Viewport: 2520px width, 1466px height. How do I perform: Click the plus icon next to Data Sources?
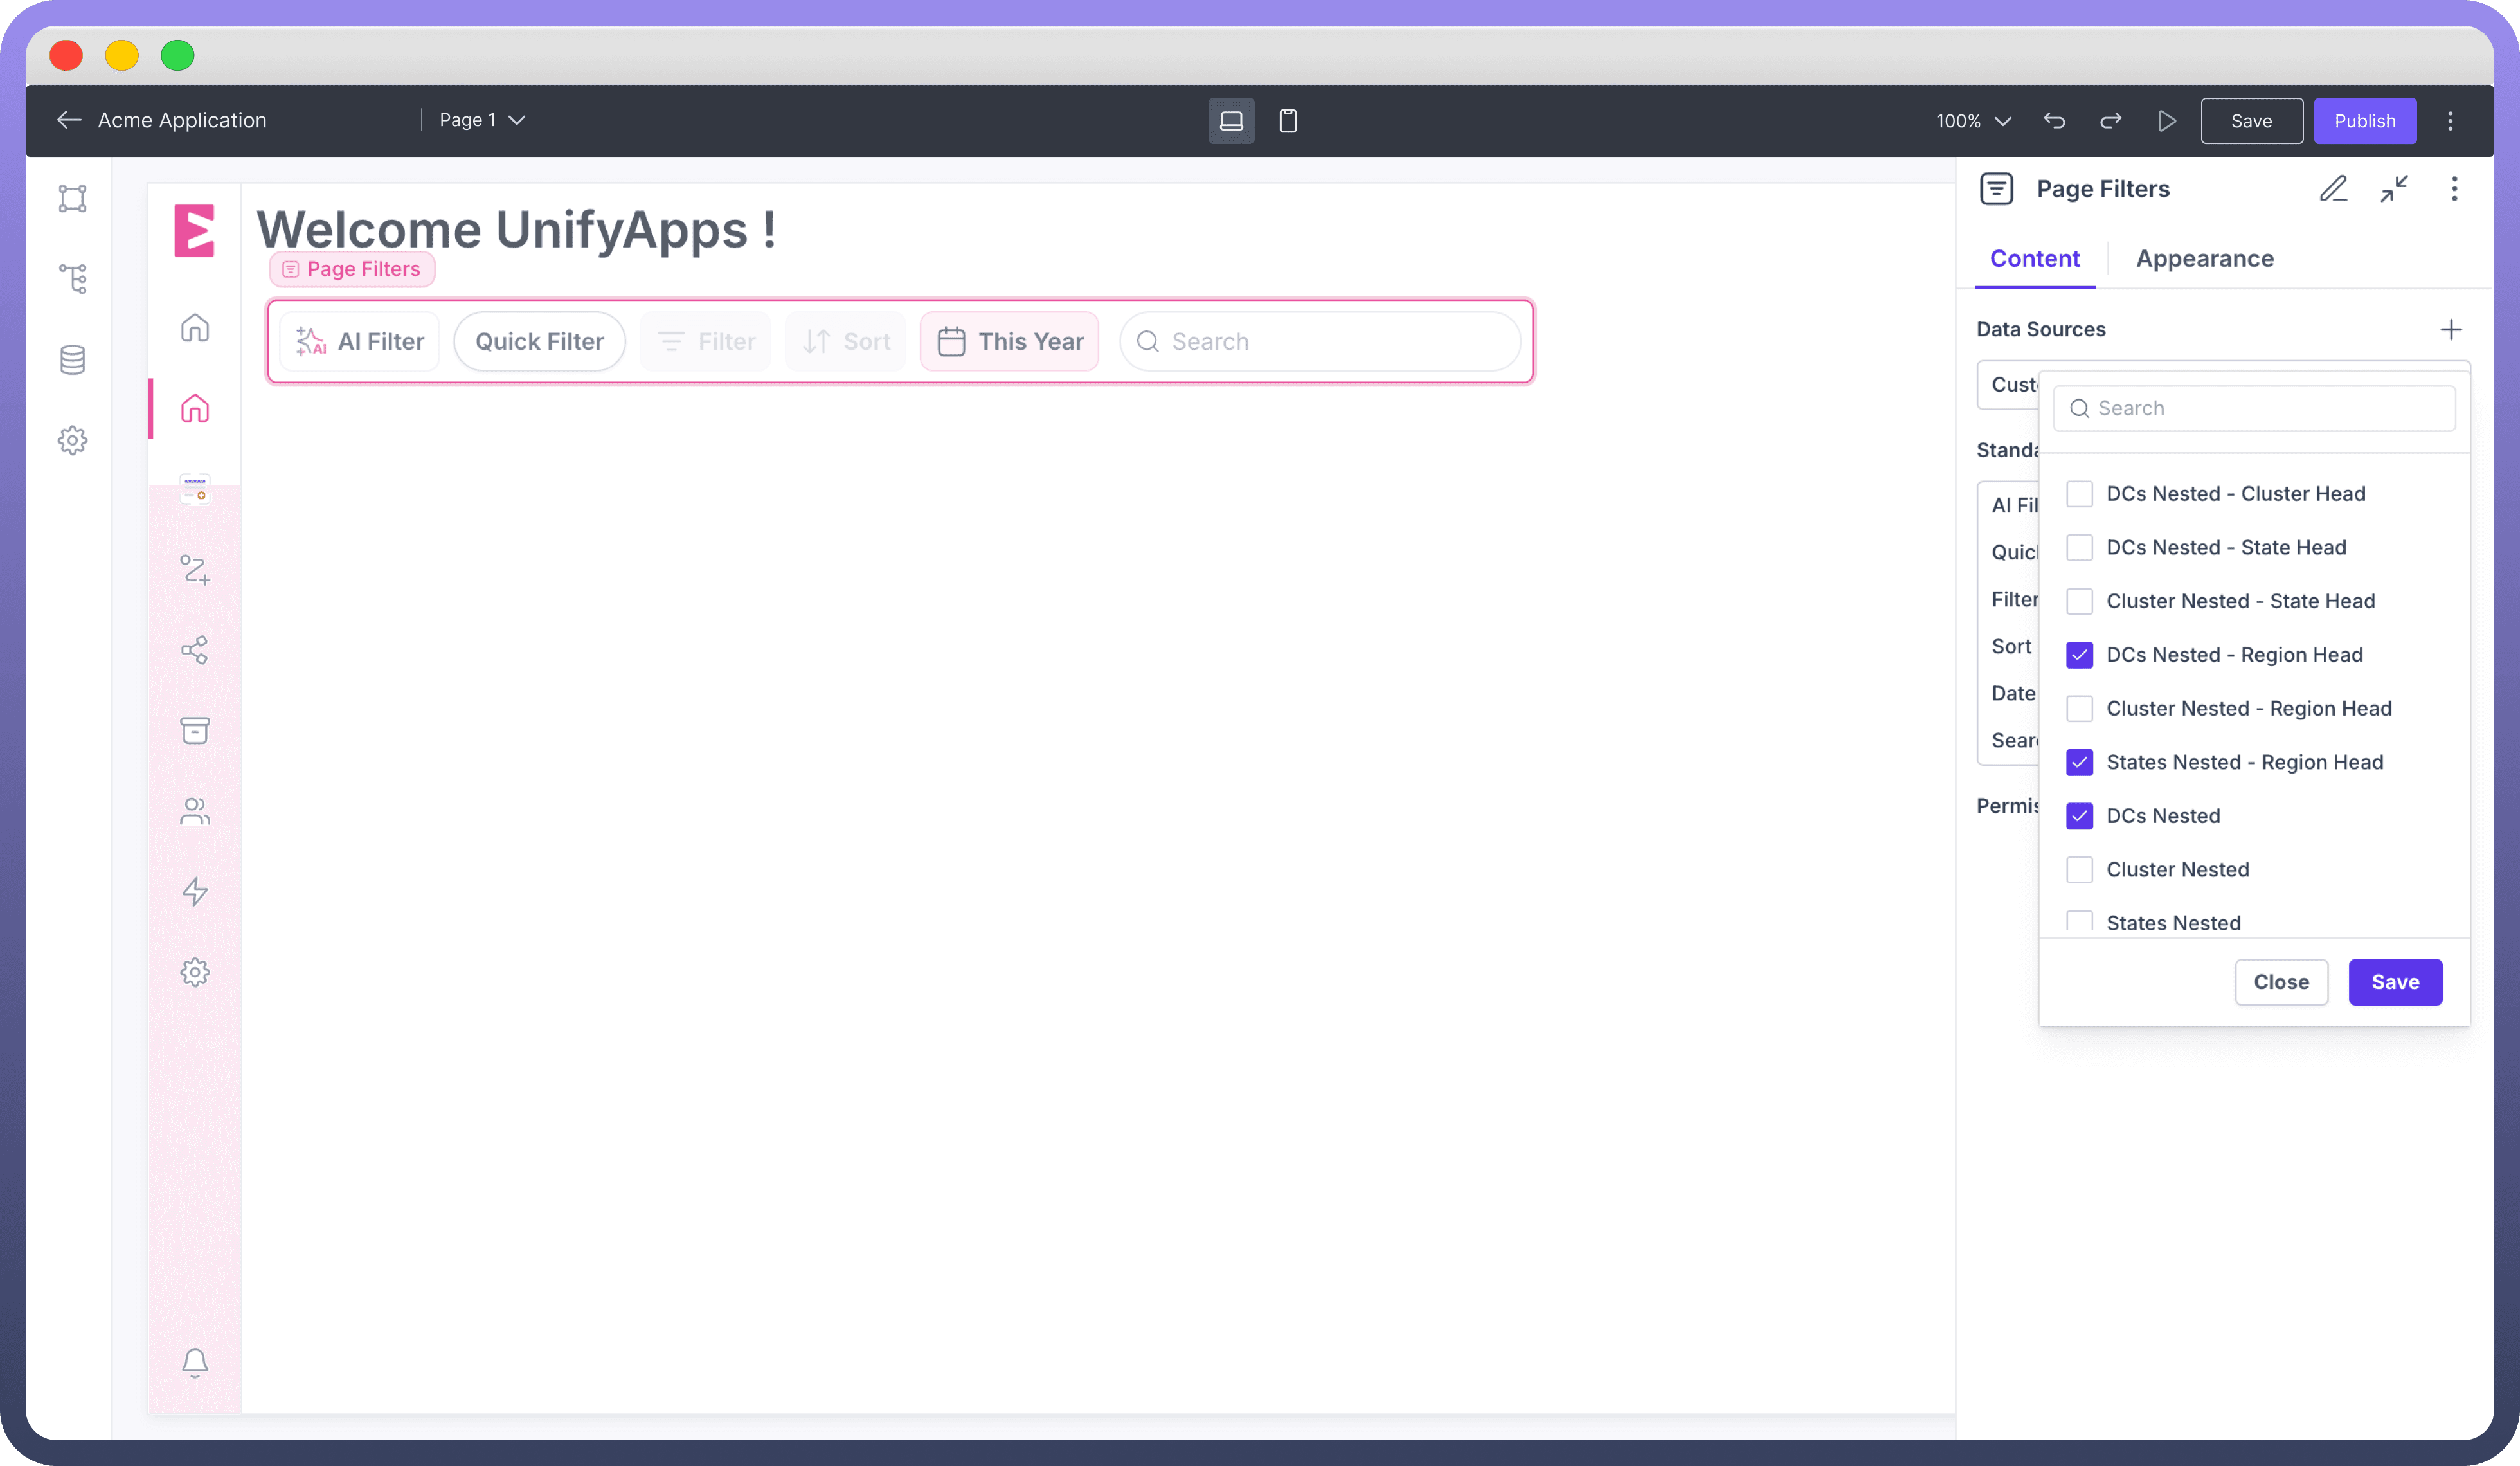tap(2450, 330)
